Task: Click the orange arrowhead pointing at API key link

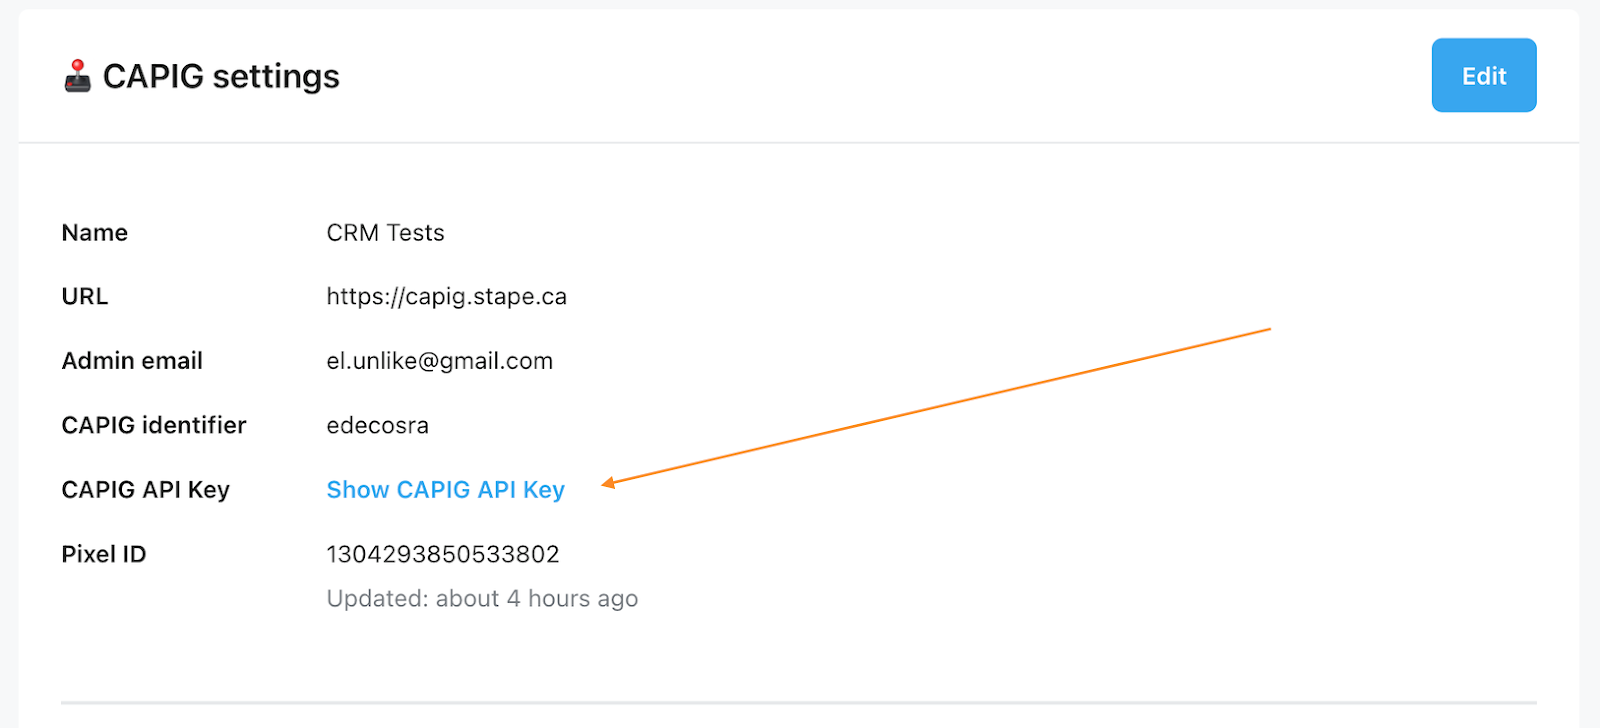Action: click(x=608, y=484)
